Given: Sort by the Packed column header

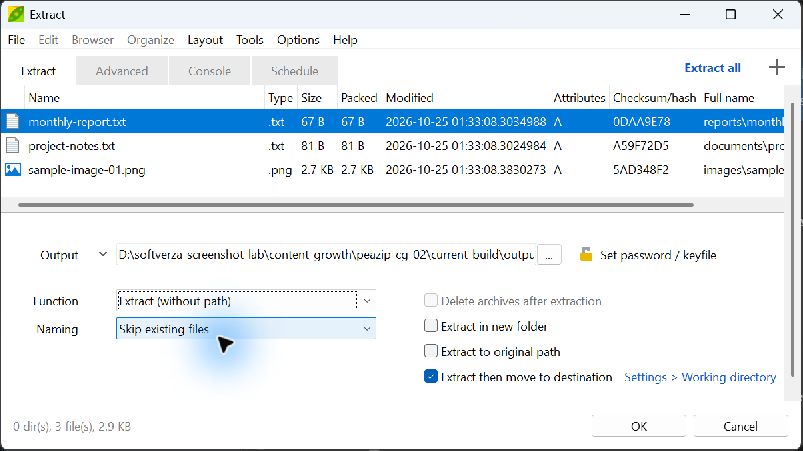Looking at the screenshot, I should pyautogui.click(x=358, y=97).
